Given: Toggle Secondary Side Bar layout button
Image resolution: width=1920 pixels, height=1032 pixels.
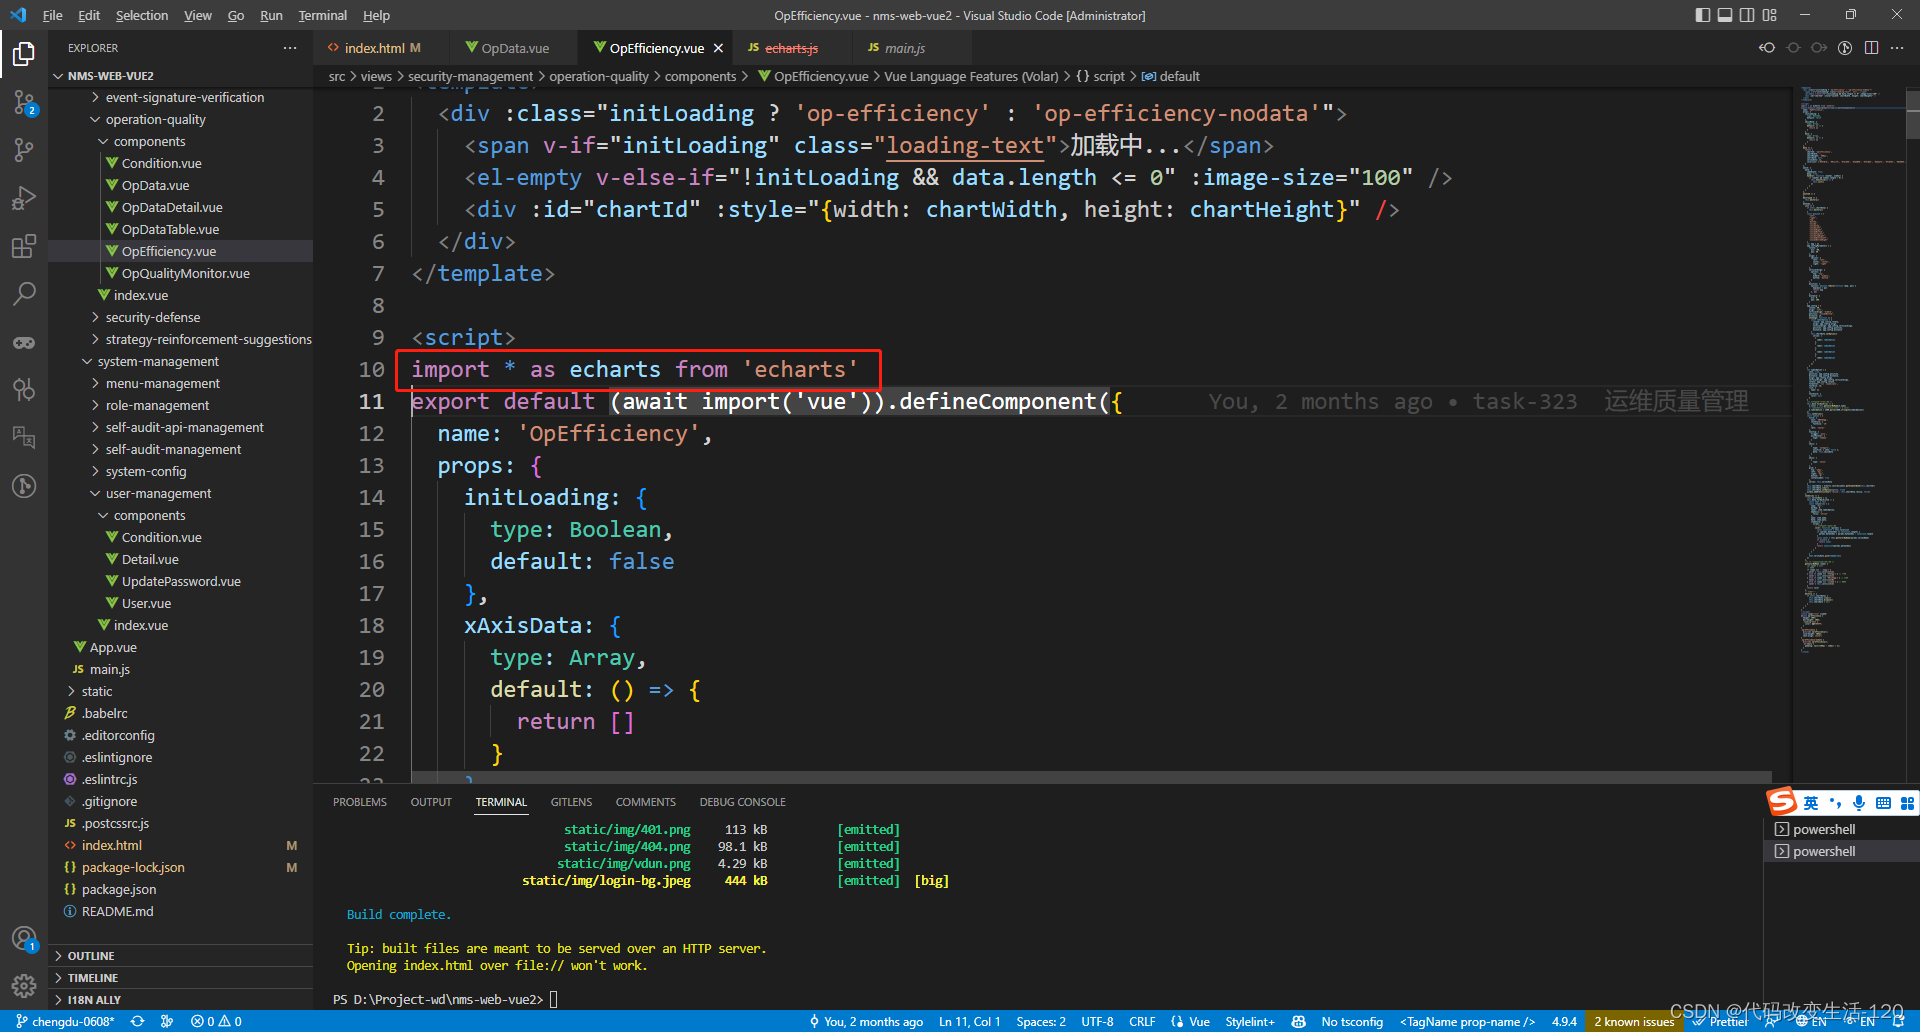Looking at the screenshot, I should tap(1747, 15).
